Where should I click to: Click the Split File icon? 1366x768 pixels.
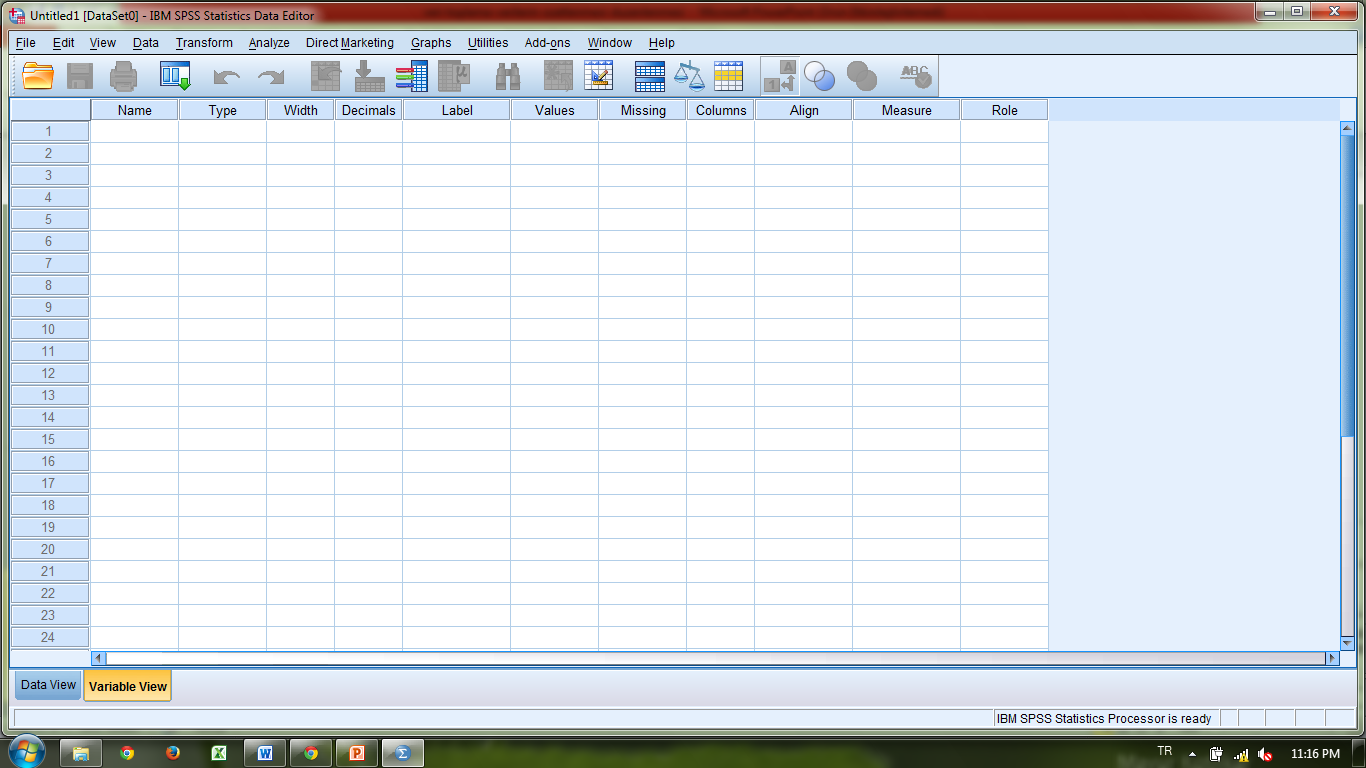650,76
